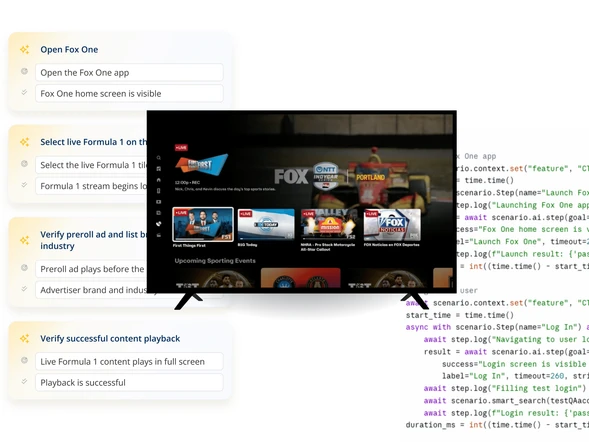Click the sparkle icon beside Open Fox One

[x=24, y=49]
